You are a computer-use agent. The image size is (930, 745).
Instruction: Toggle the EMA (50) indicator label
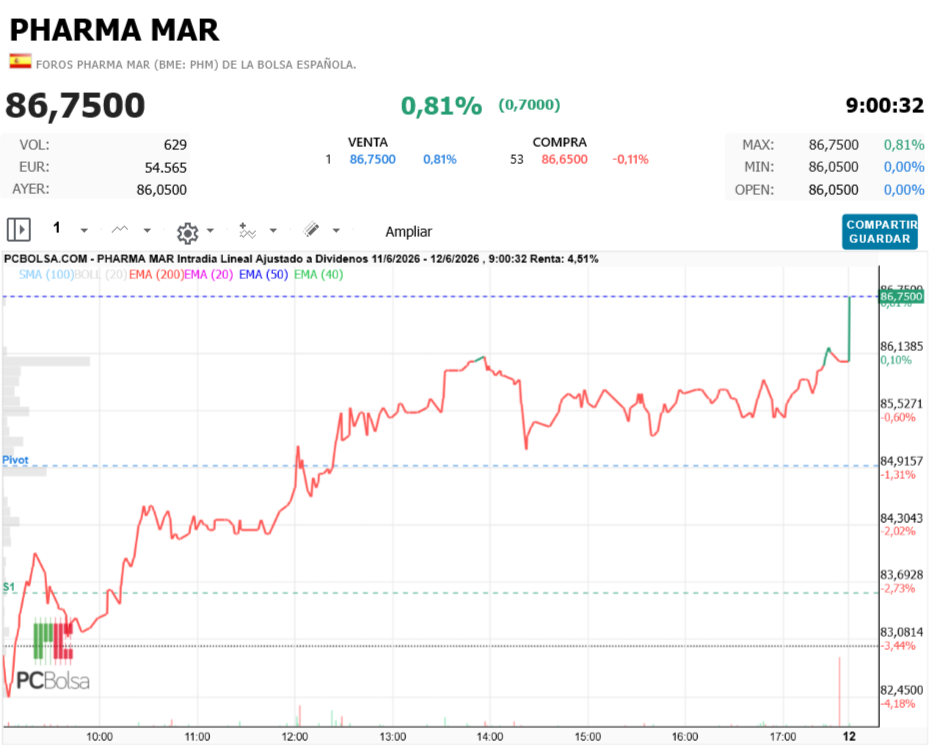(263, 275)
